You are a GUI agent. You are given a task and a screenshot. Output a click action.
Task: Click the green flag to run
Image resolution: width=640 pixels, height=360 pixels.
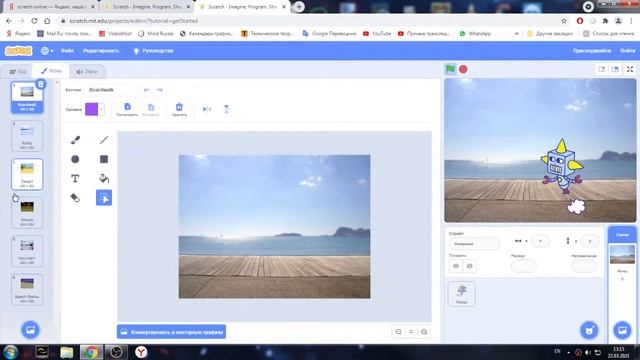(x=450, y=69)
